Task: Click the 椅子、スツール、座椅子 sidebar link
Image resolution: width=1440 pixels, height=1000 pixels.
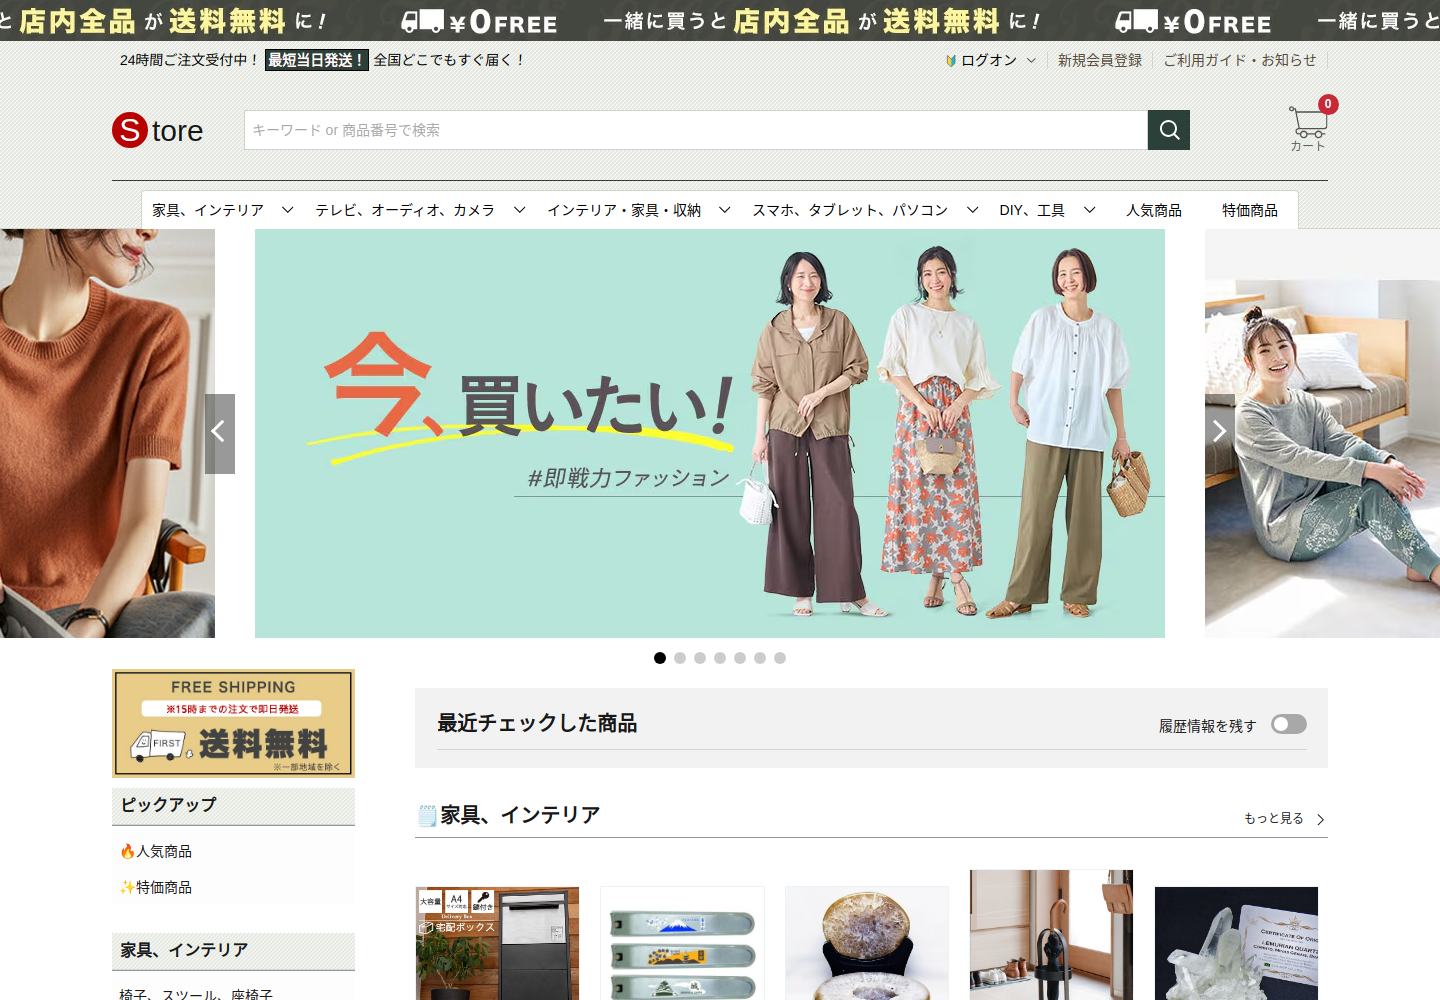Action: pyautogui.click(x=196, y=994)
